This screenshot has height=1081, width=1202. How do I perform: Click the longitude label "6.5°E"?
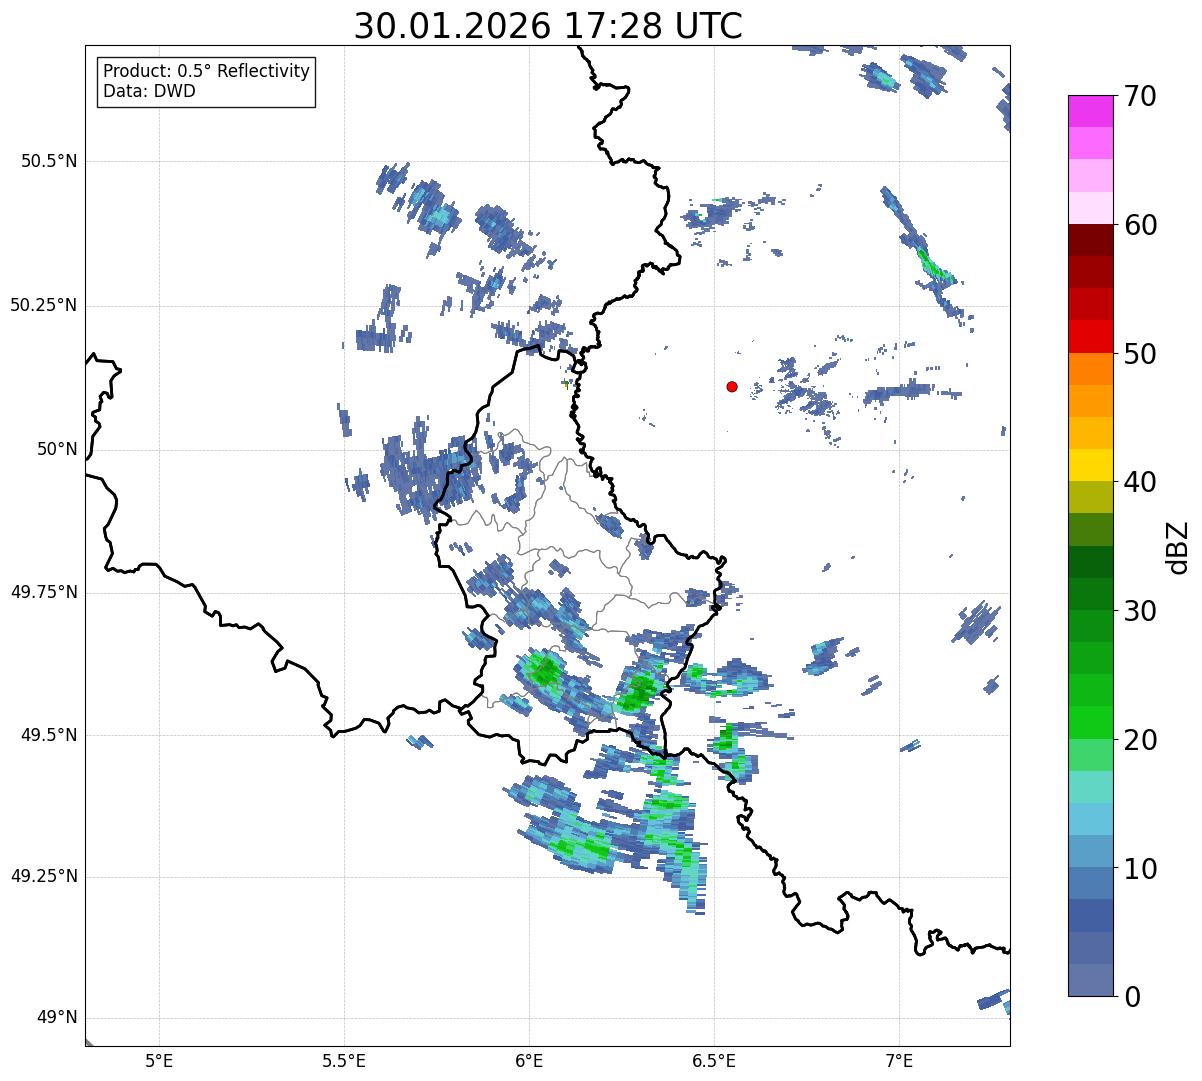(x=714, y=1061)
